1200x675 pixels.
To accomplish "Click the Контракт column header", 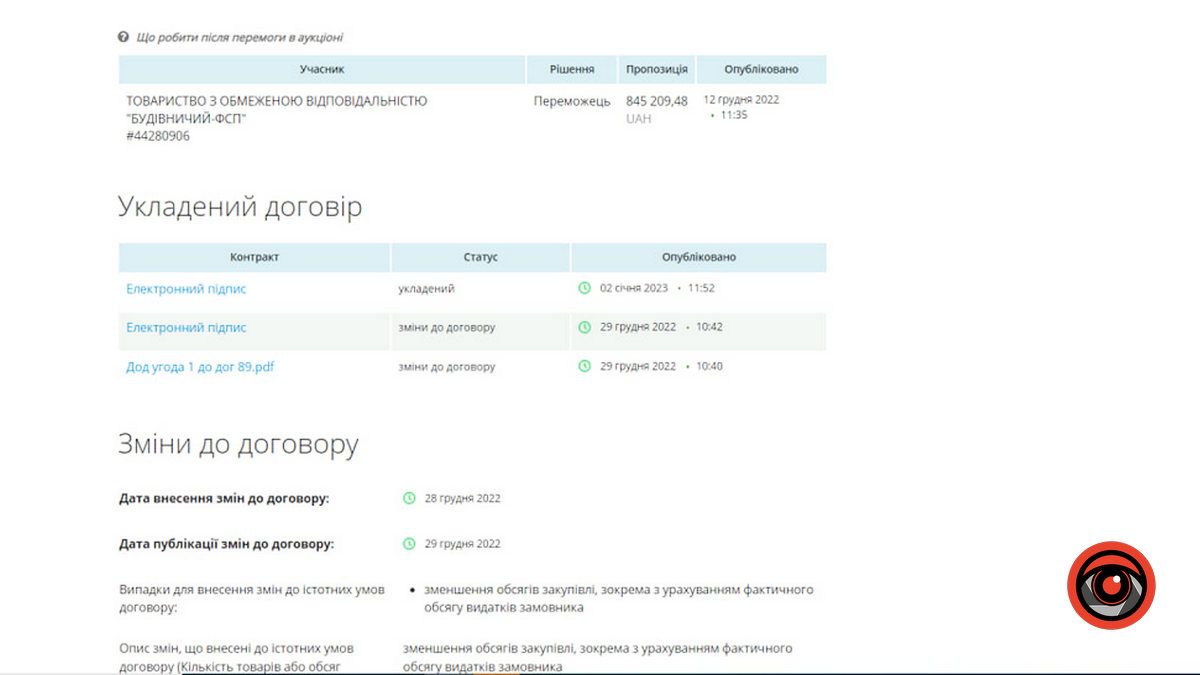I will coord(254,257).
